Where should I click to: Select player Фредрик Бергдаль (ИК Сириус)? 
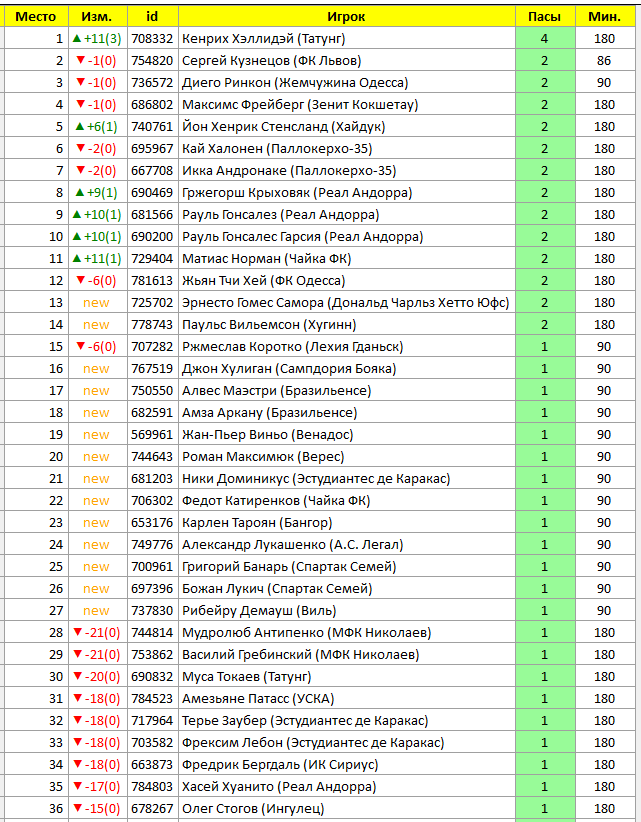[280, 765]
